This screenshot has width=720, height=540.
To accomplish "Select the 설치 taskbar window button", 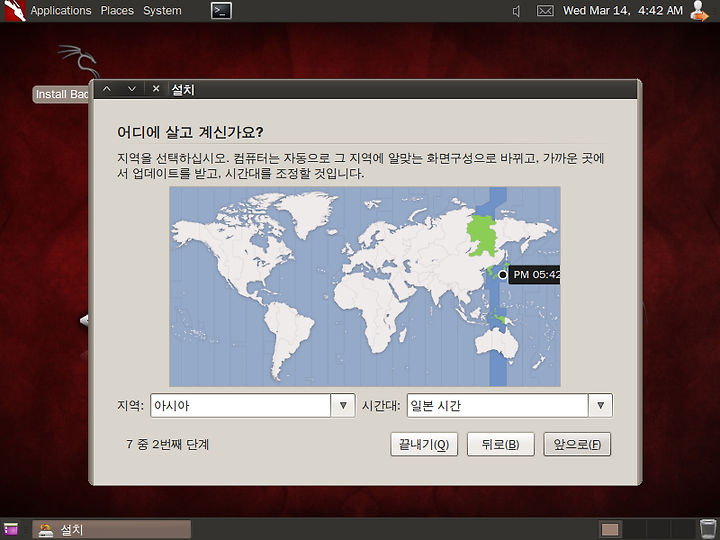I will [111, 529].
